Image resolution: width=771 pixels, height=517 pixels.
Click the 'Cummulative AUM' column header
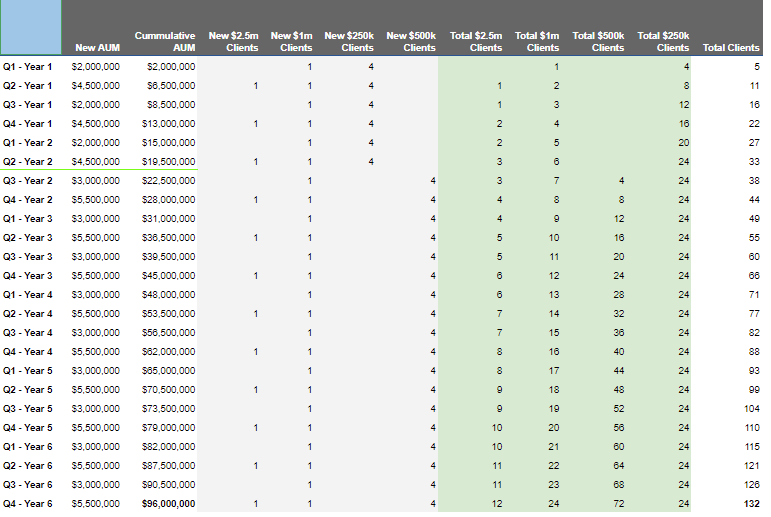click(165, 42)
